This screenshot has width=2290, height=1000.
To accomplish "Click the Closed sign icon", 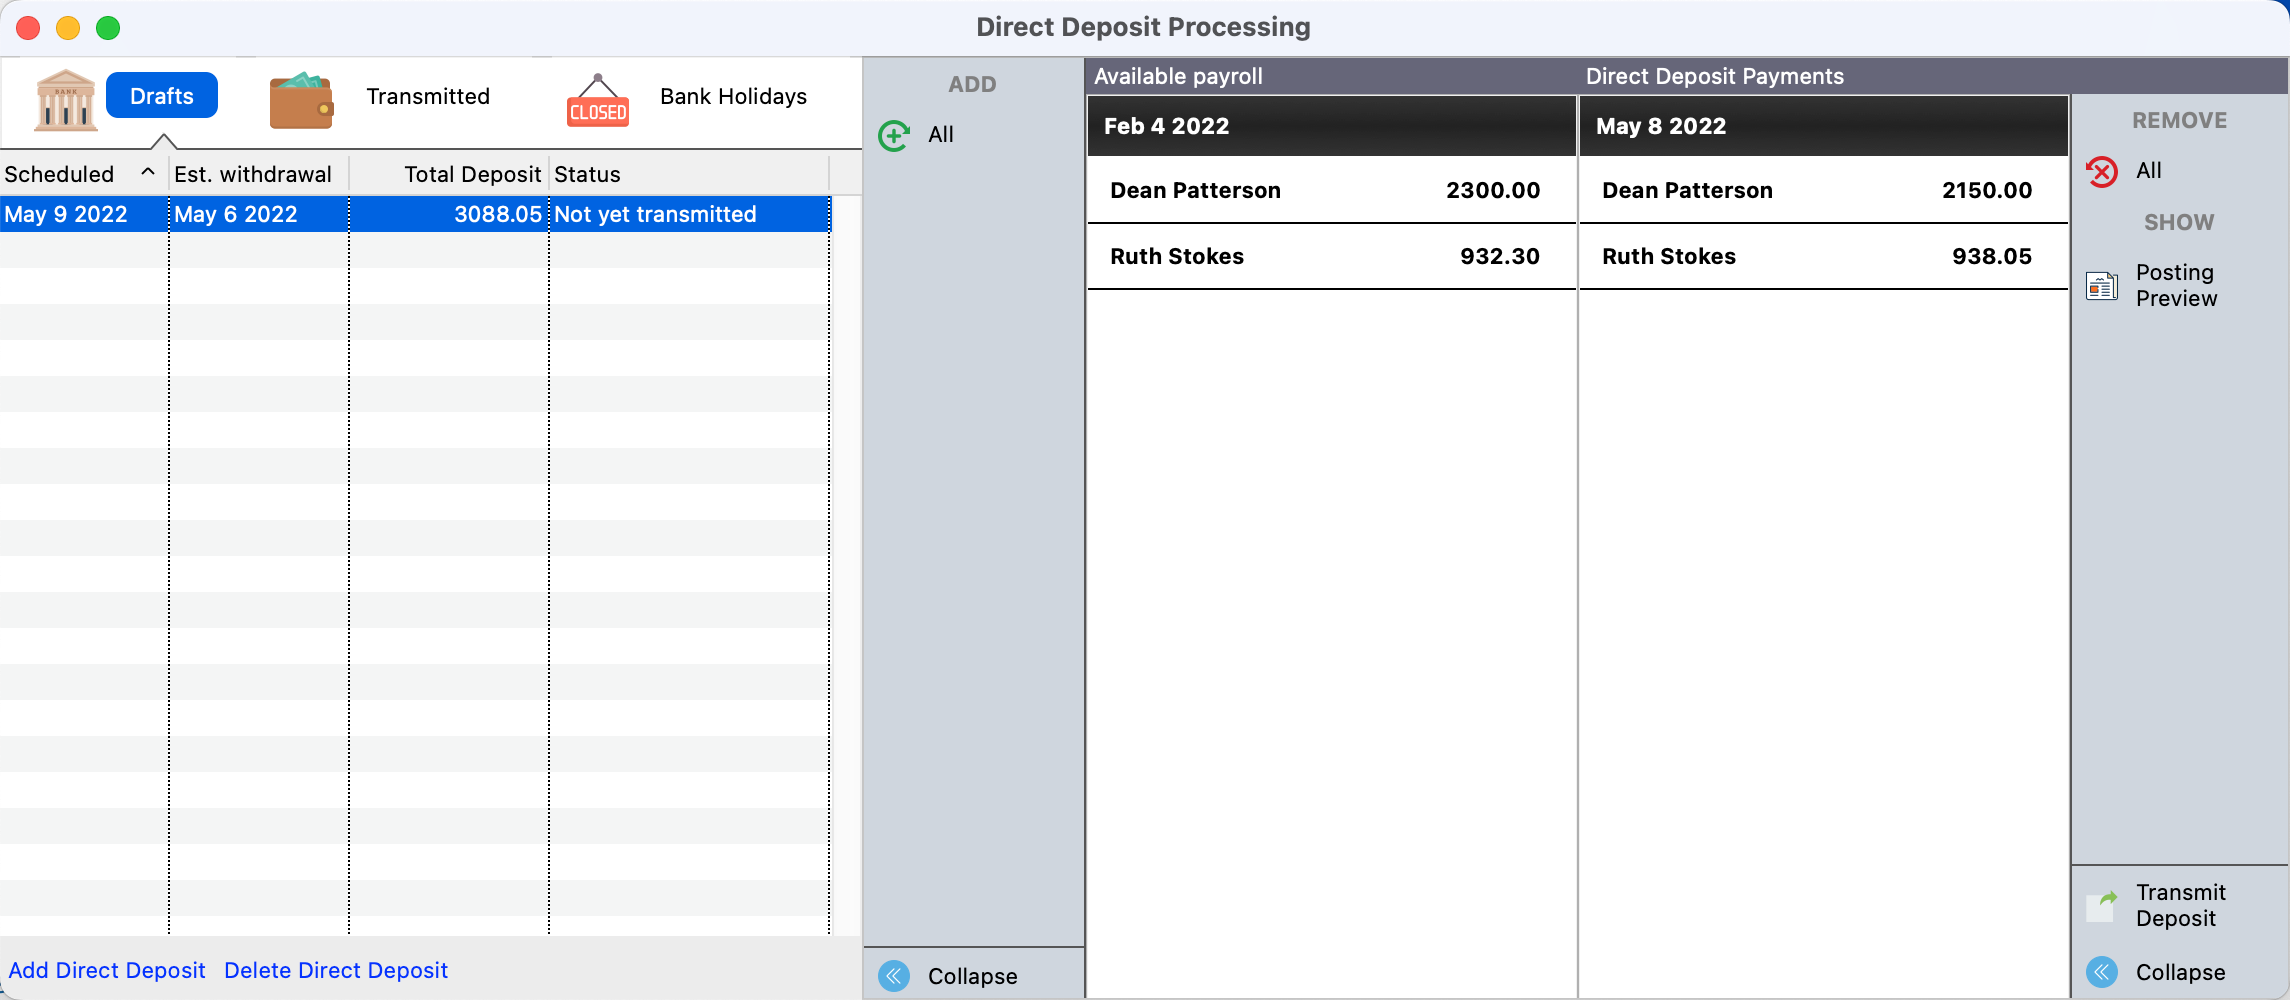I will point(598,101).
